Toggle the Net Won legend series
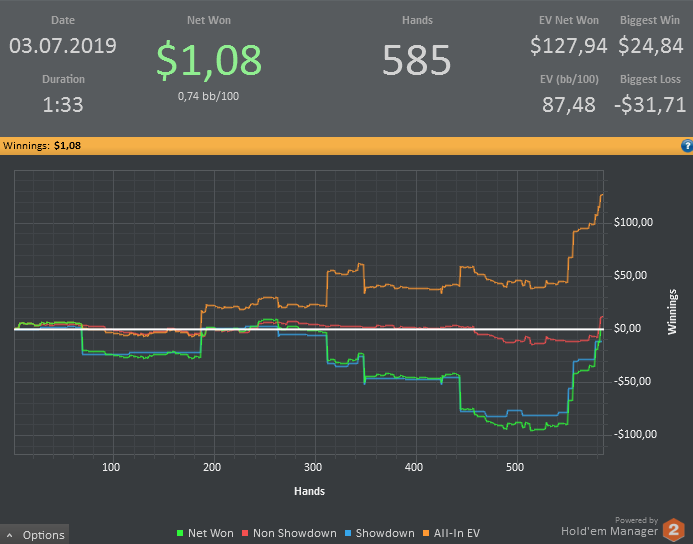 click(205, 533)
